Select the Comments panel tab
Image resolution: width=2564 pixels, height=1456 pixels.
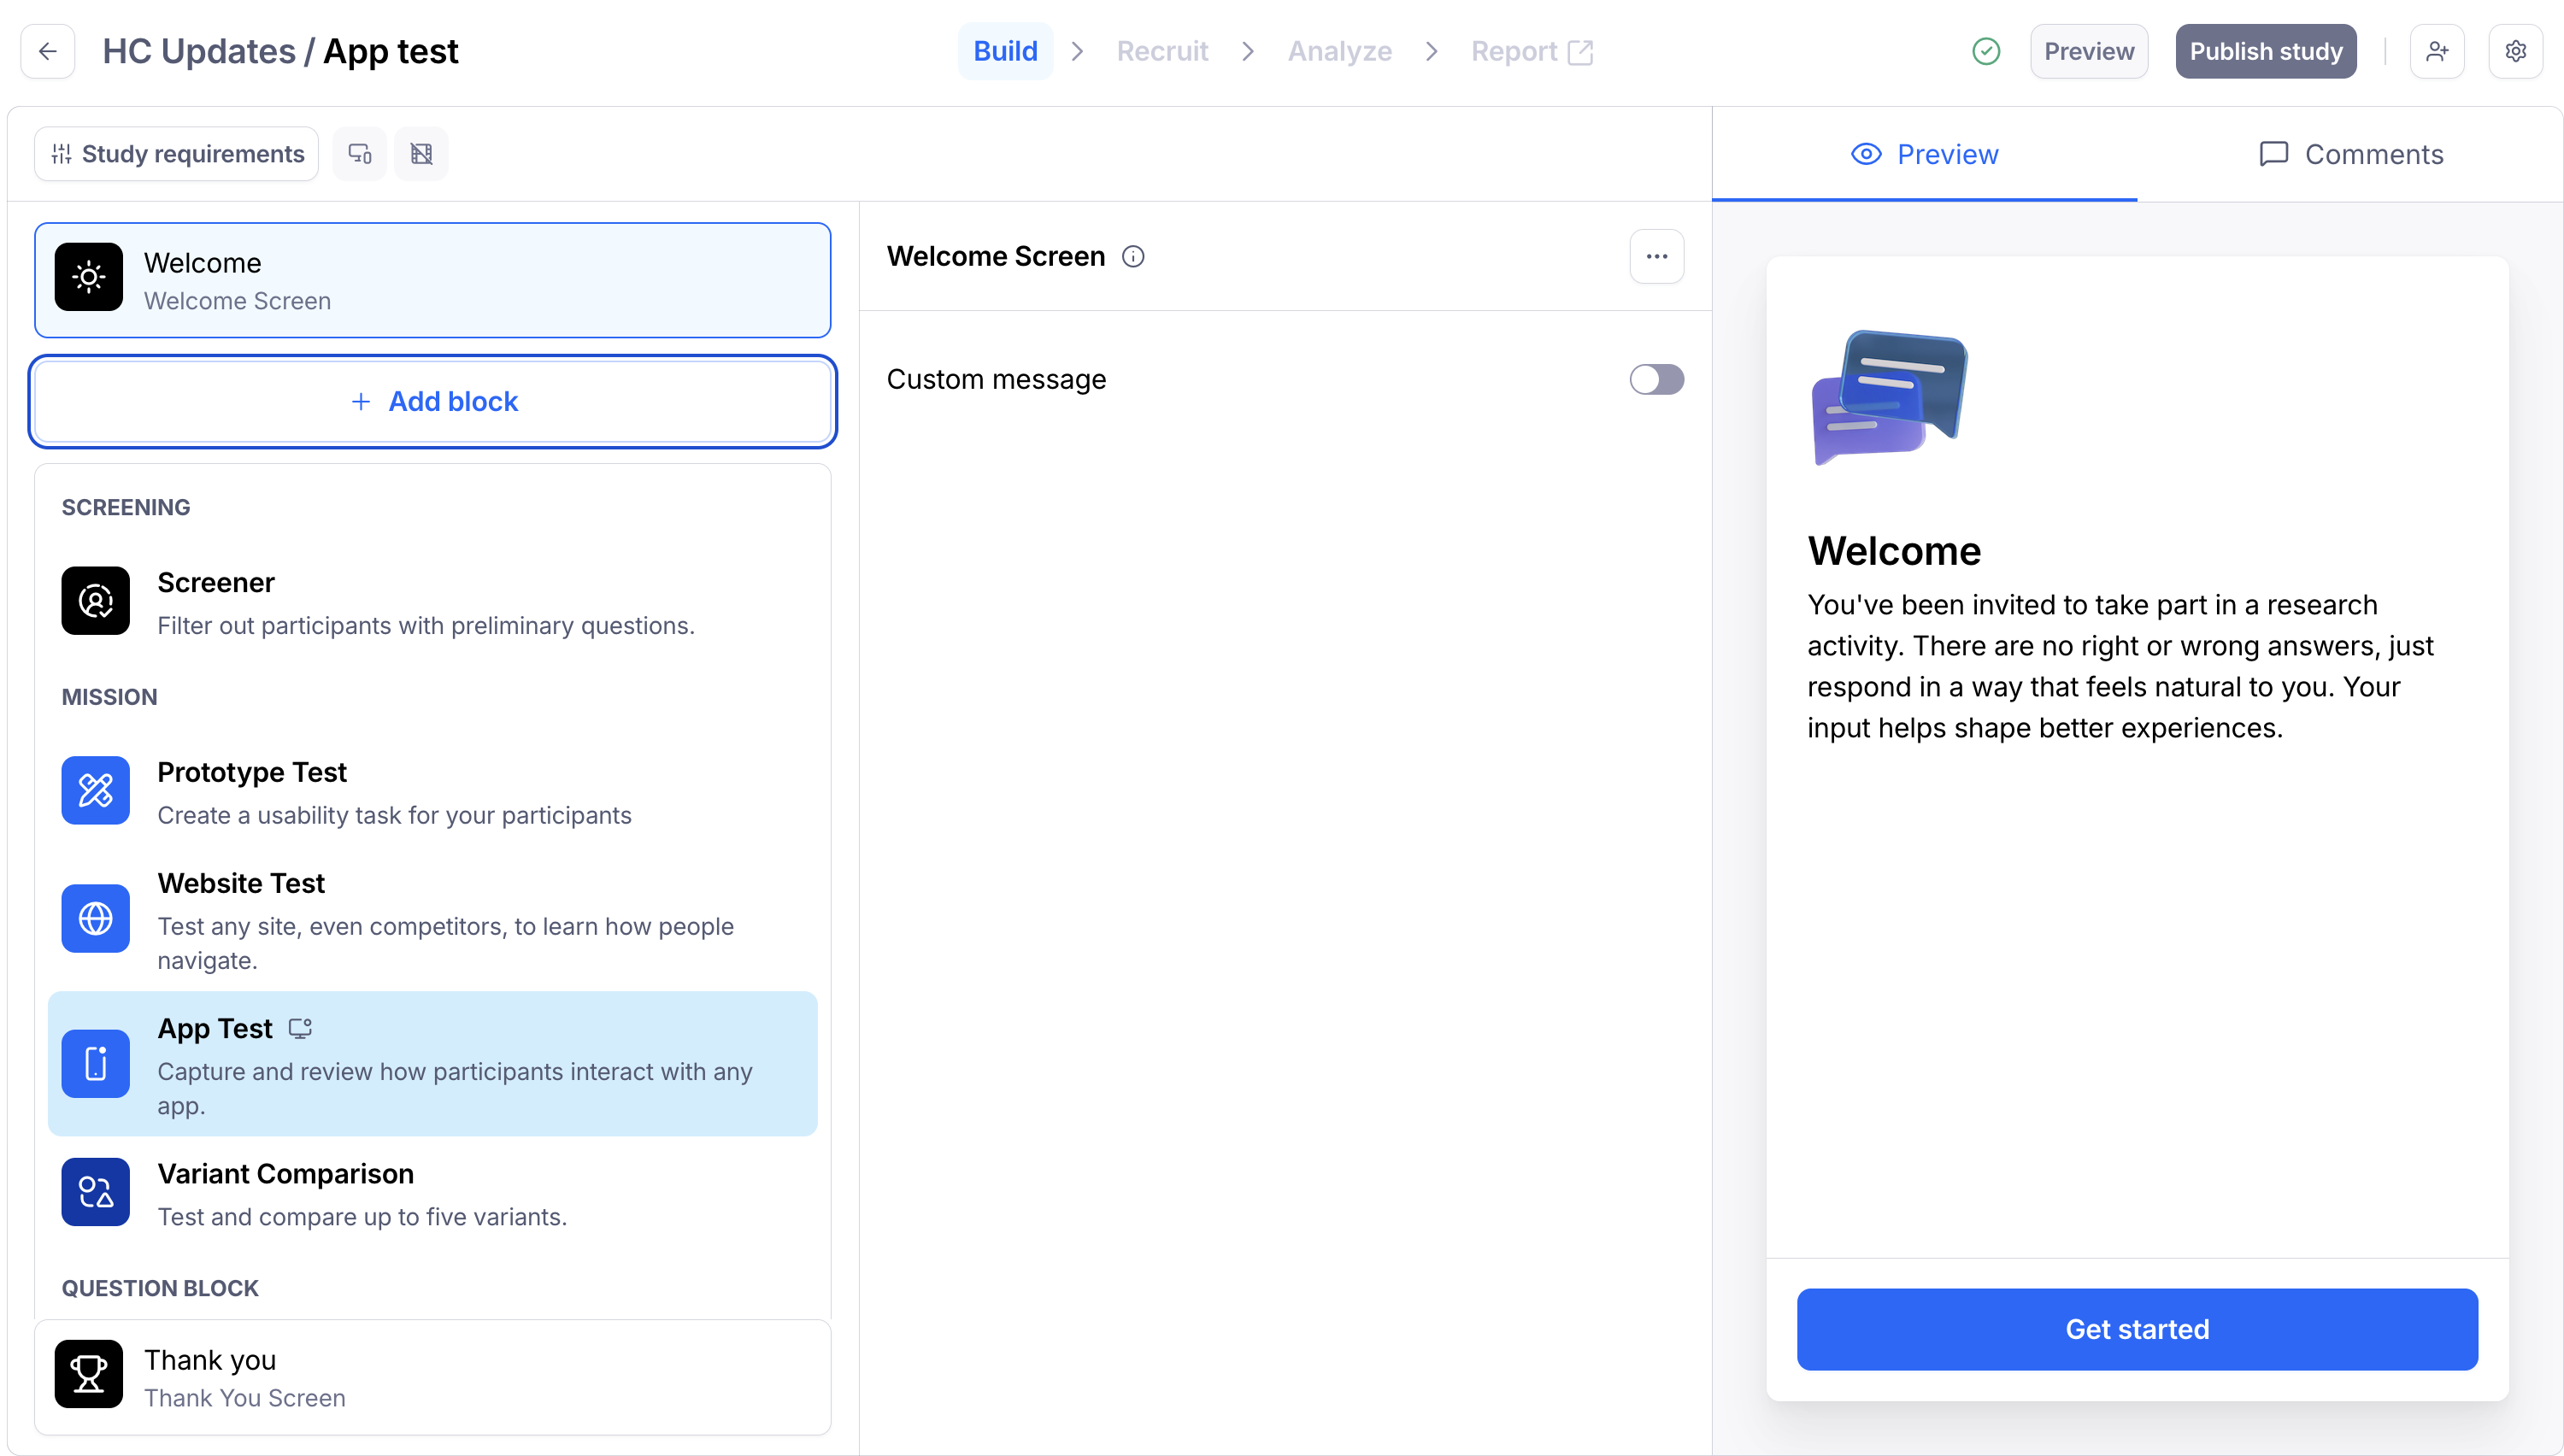(2351, 154)
